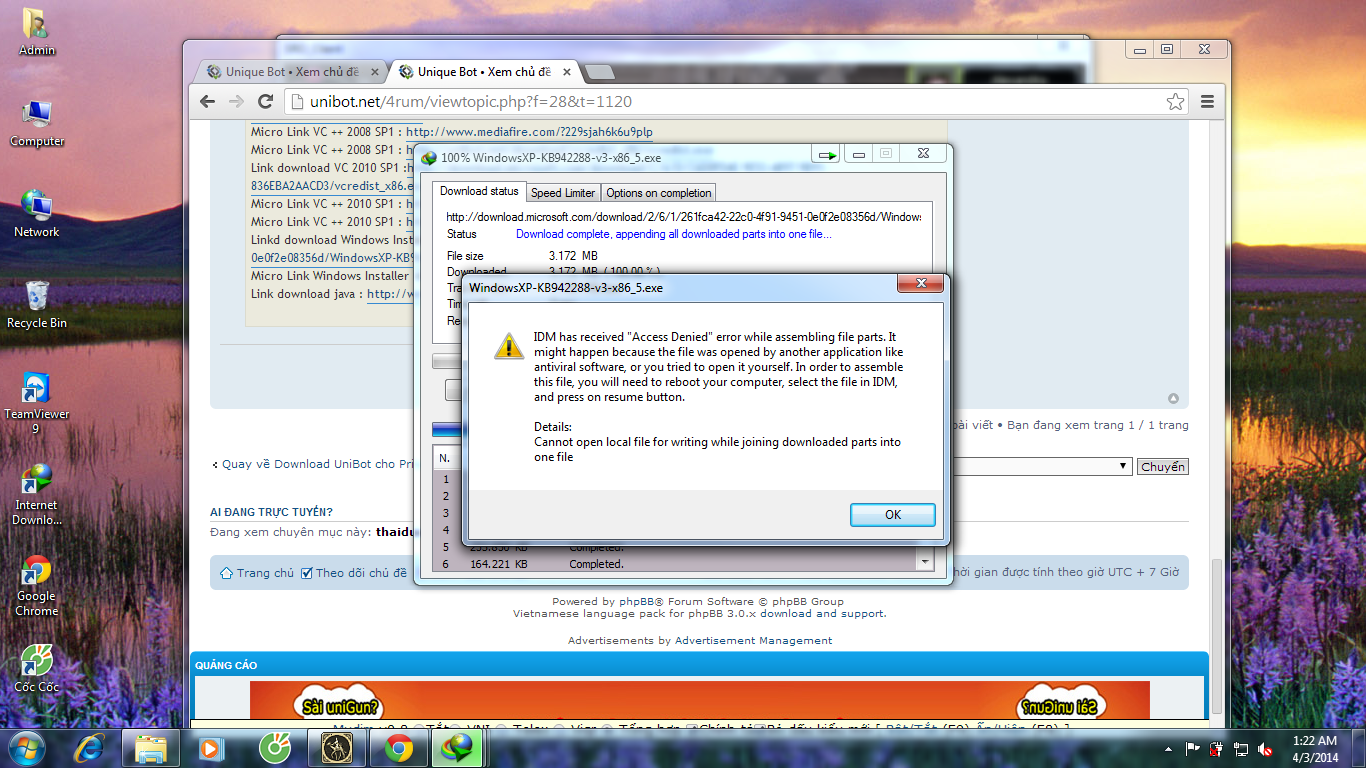Show hidden system tray icons
Screen dimensions: 1366x768
pos(1169,748)
